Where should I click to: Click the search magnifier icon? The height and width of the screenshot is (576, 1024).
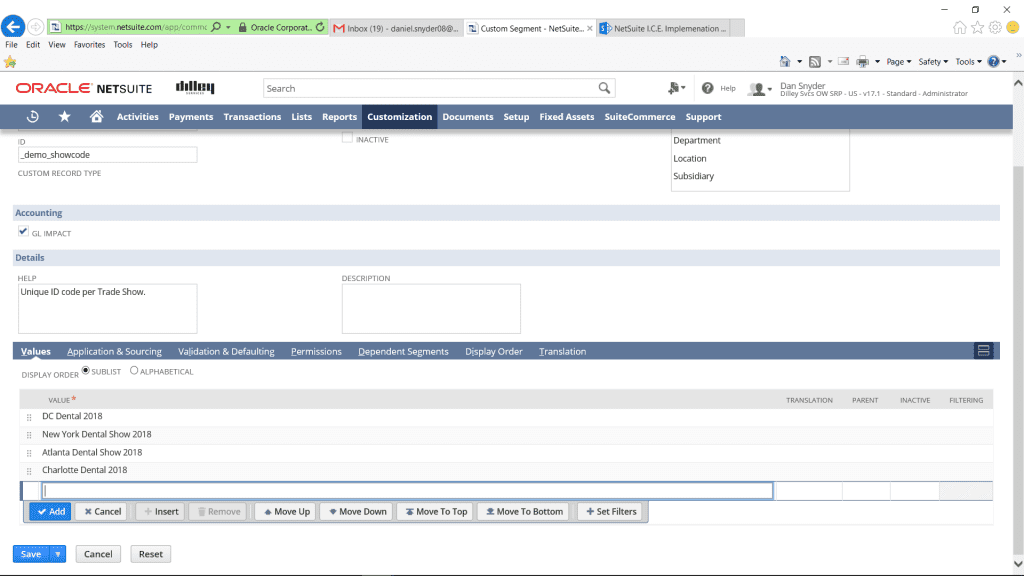pos(604,88)
